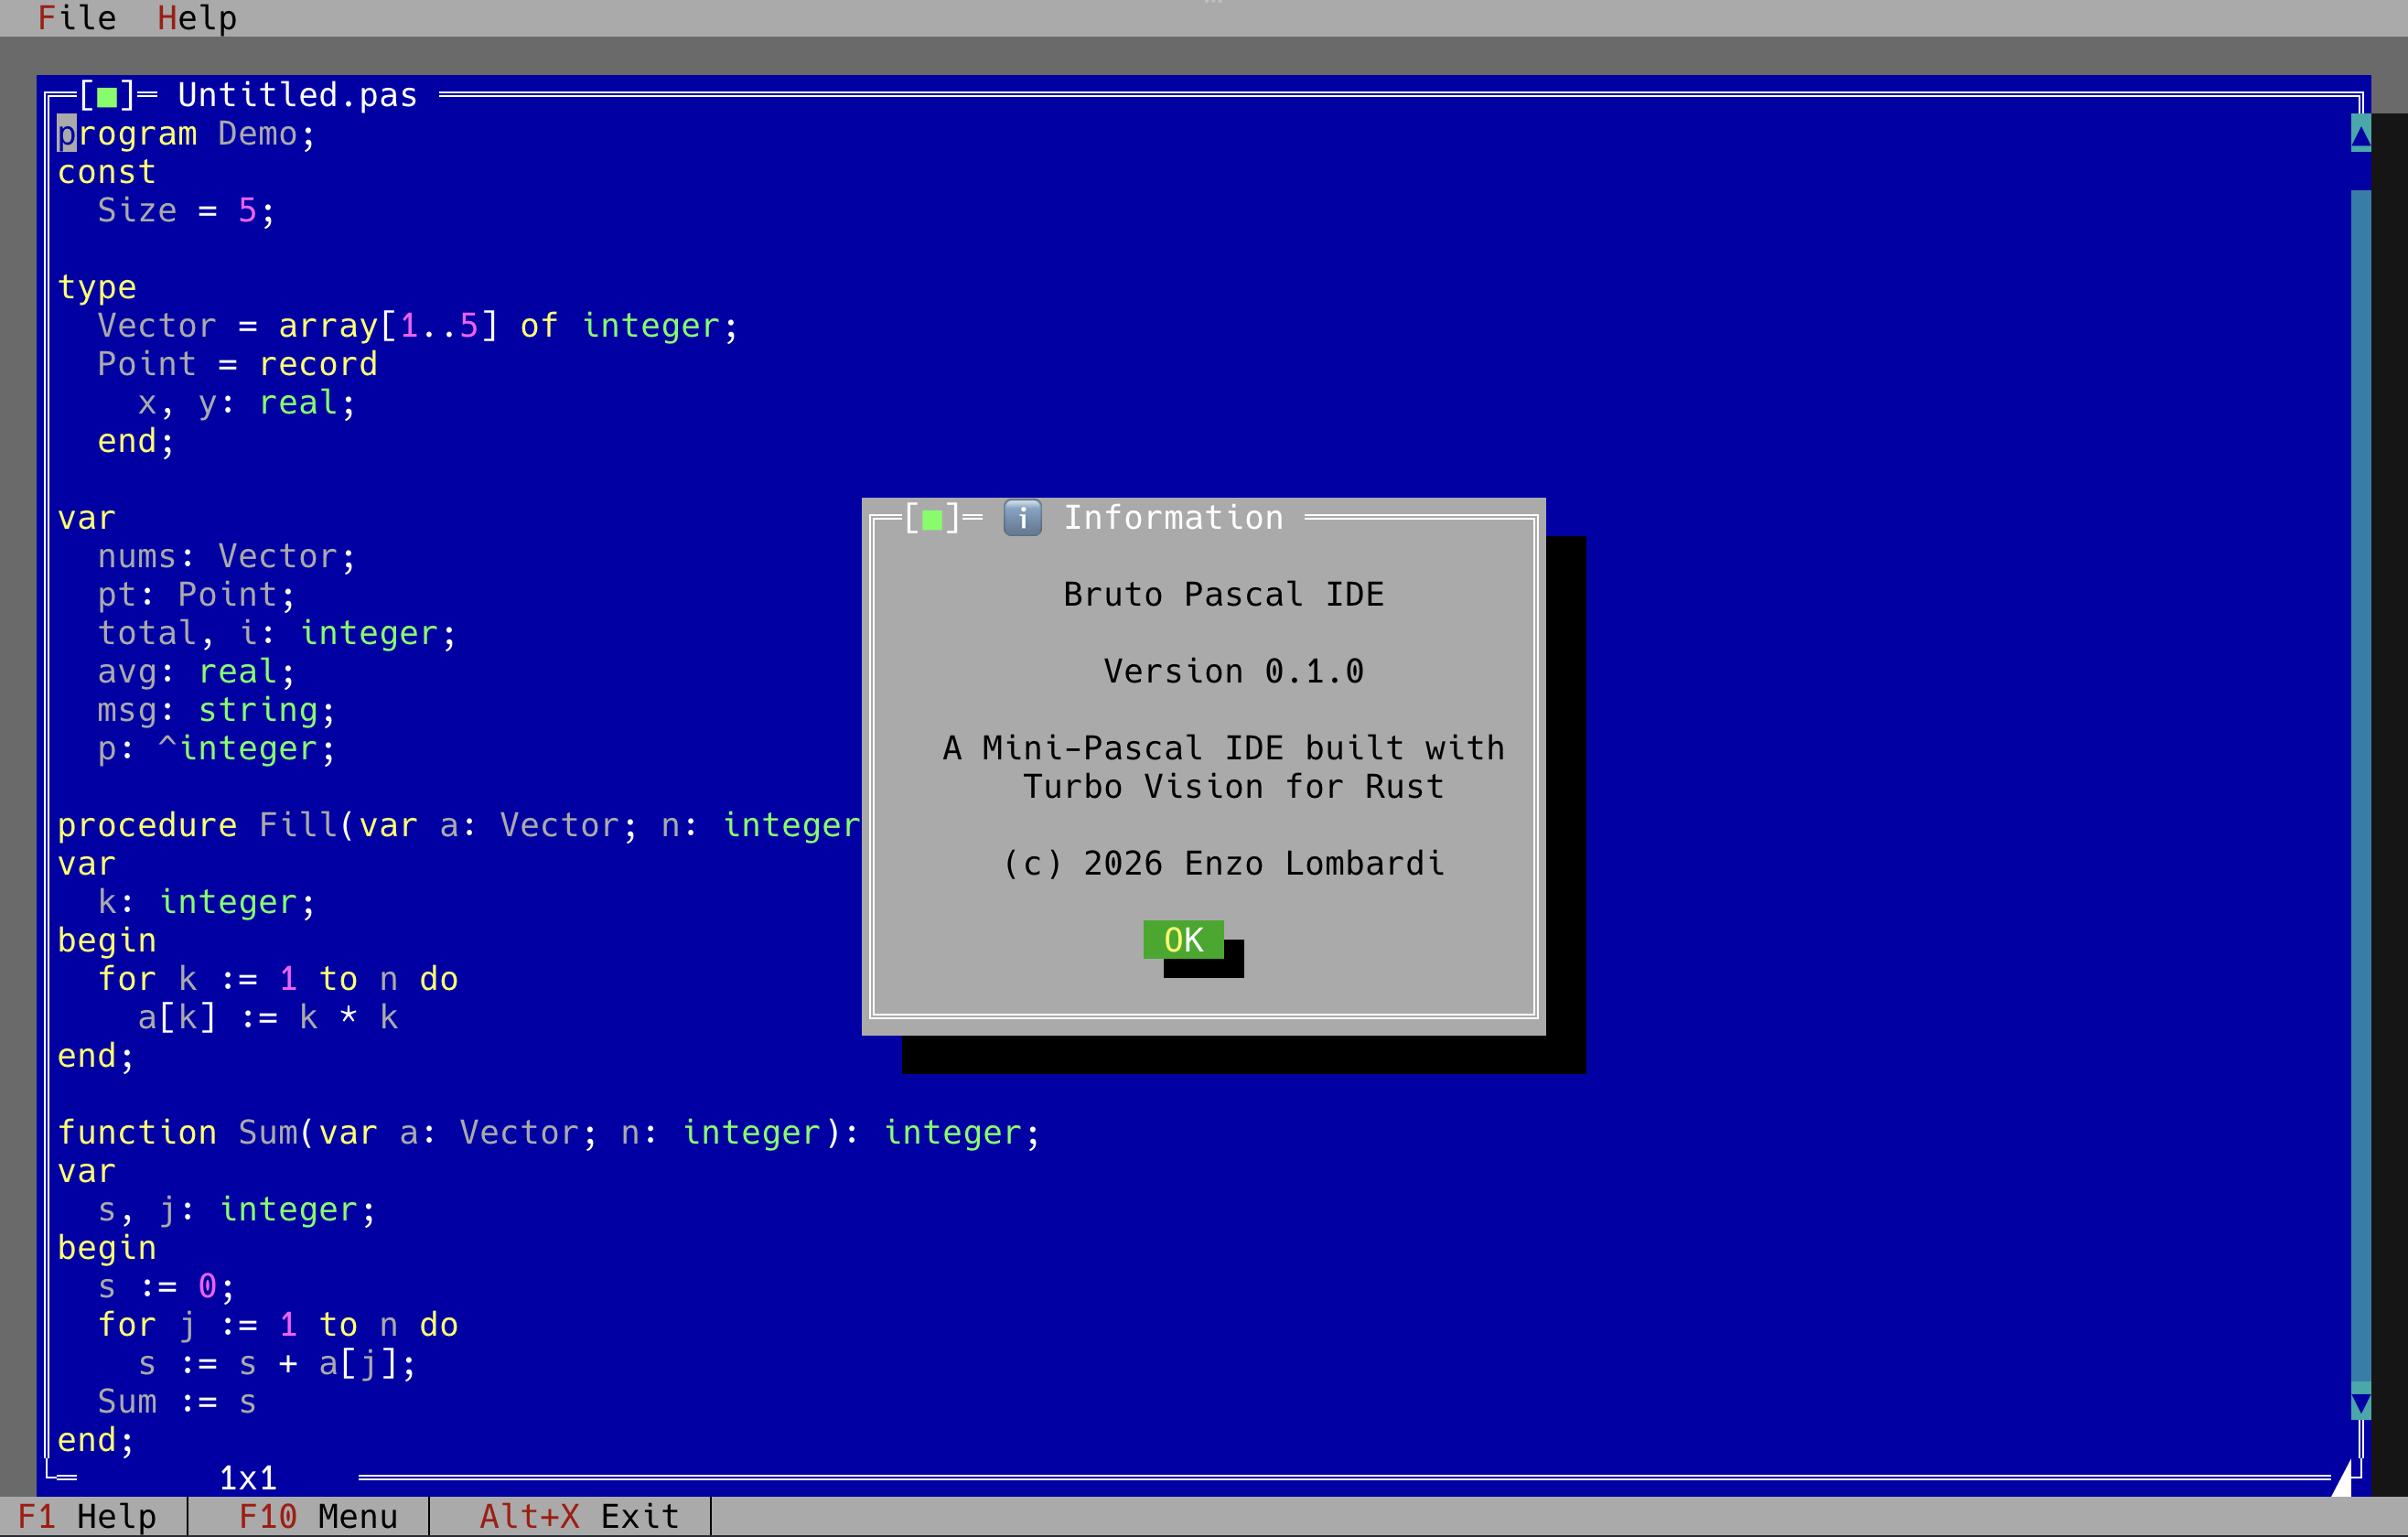This screenshot has width=2408, height=1537.
Task: Click the 'x, y: real;' line
Action: click(x=247, y=403)
